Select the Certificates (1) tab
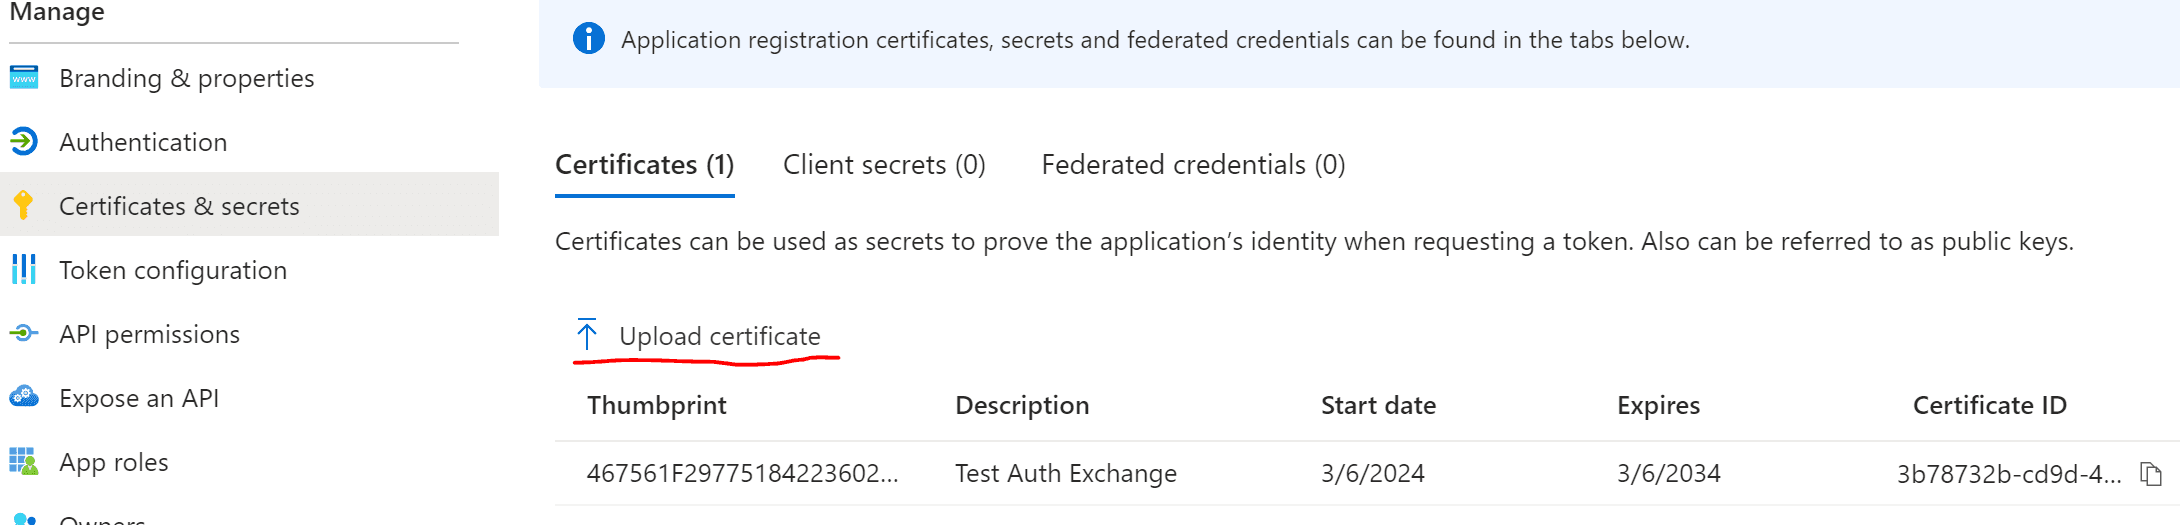The height and width of the screenshot is (525, 2180). coord(645,165)
